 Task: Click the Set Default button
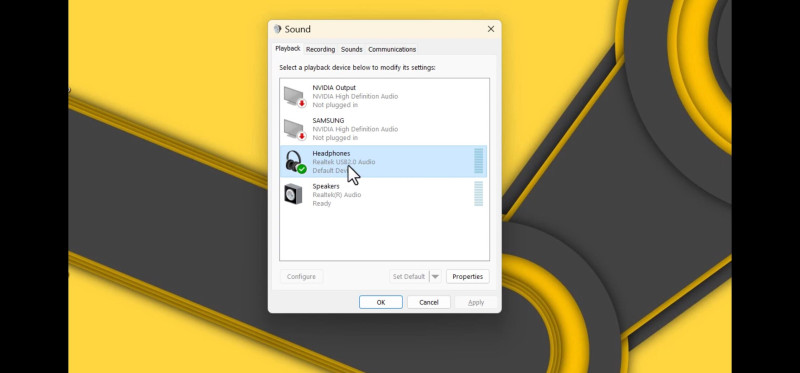409,277
